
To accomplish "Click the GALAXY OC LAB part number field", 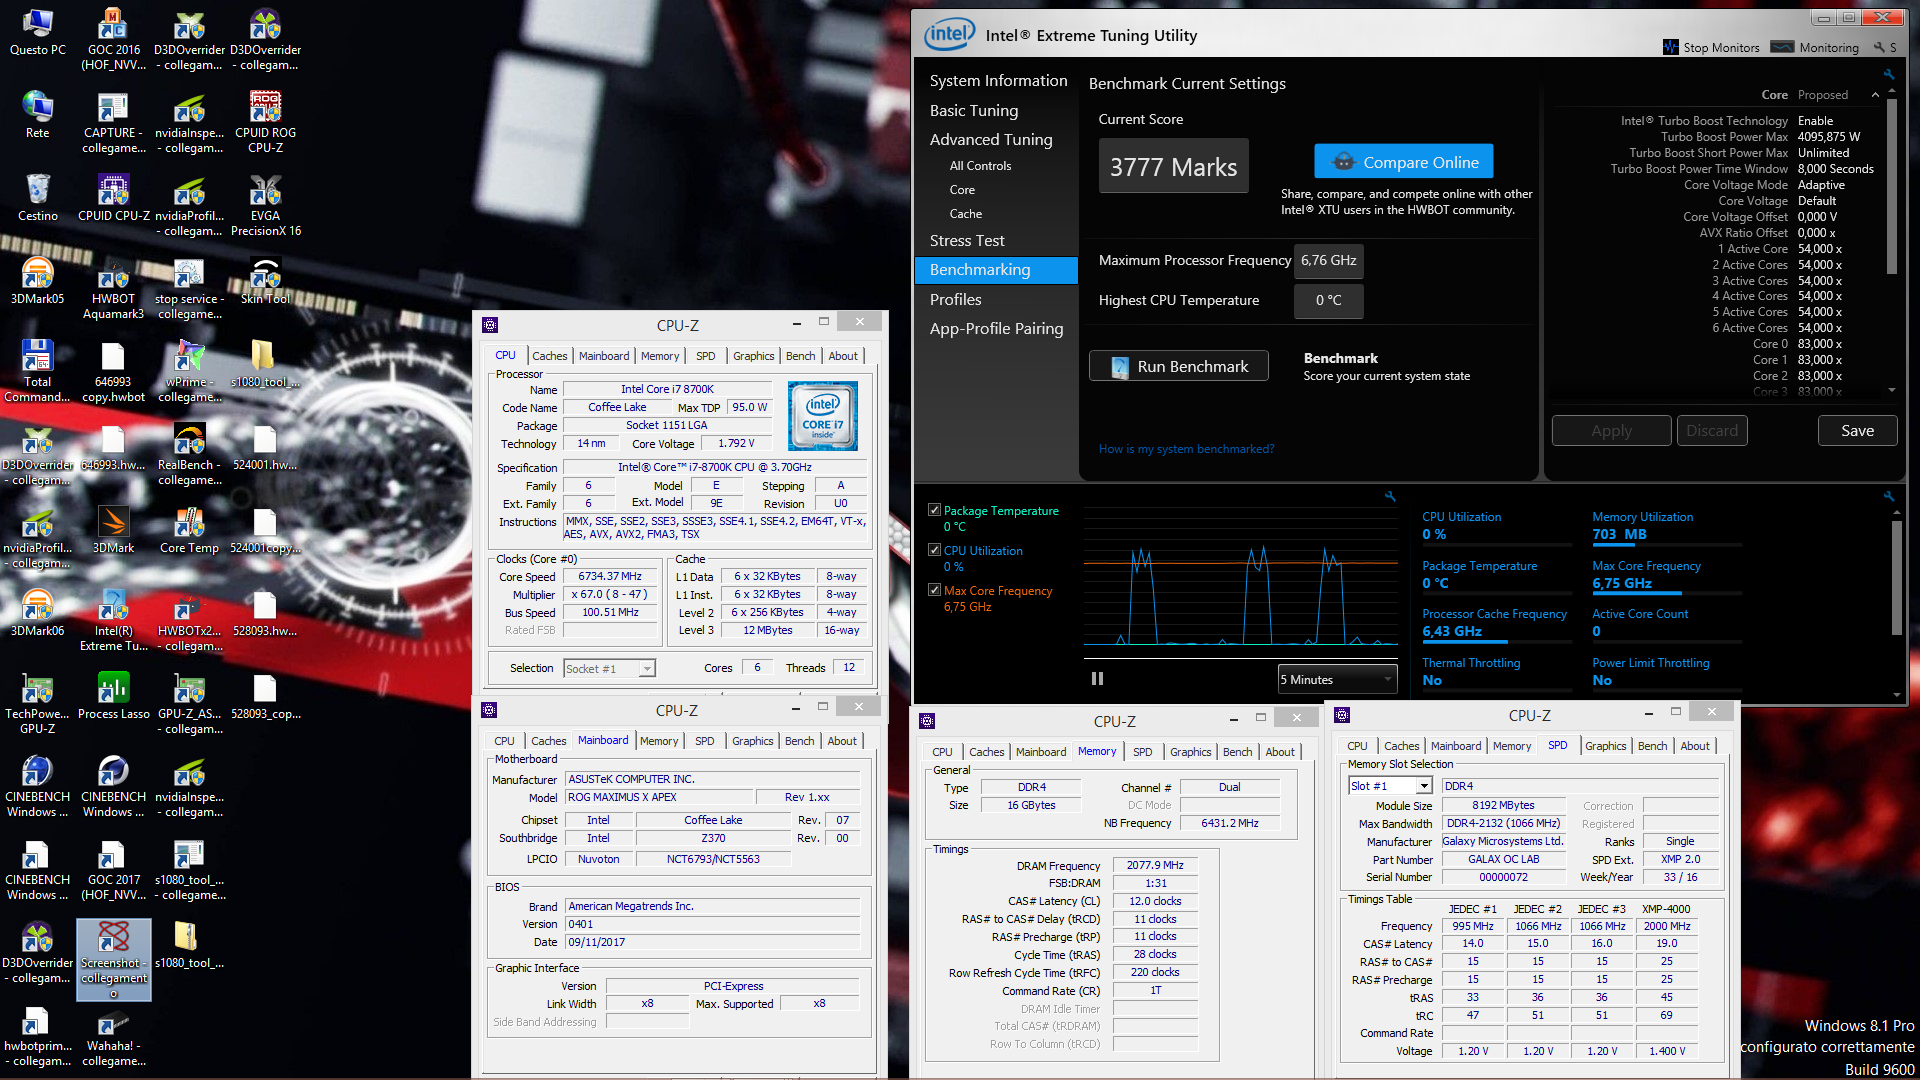I will [1503, 859].
